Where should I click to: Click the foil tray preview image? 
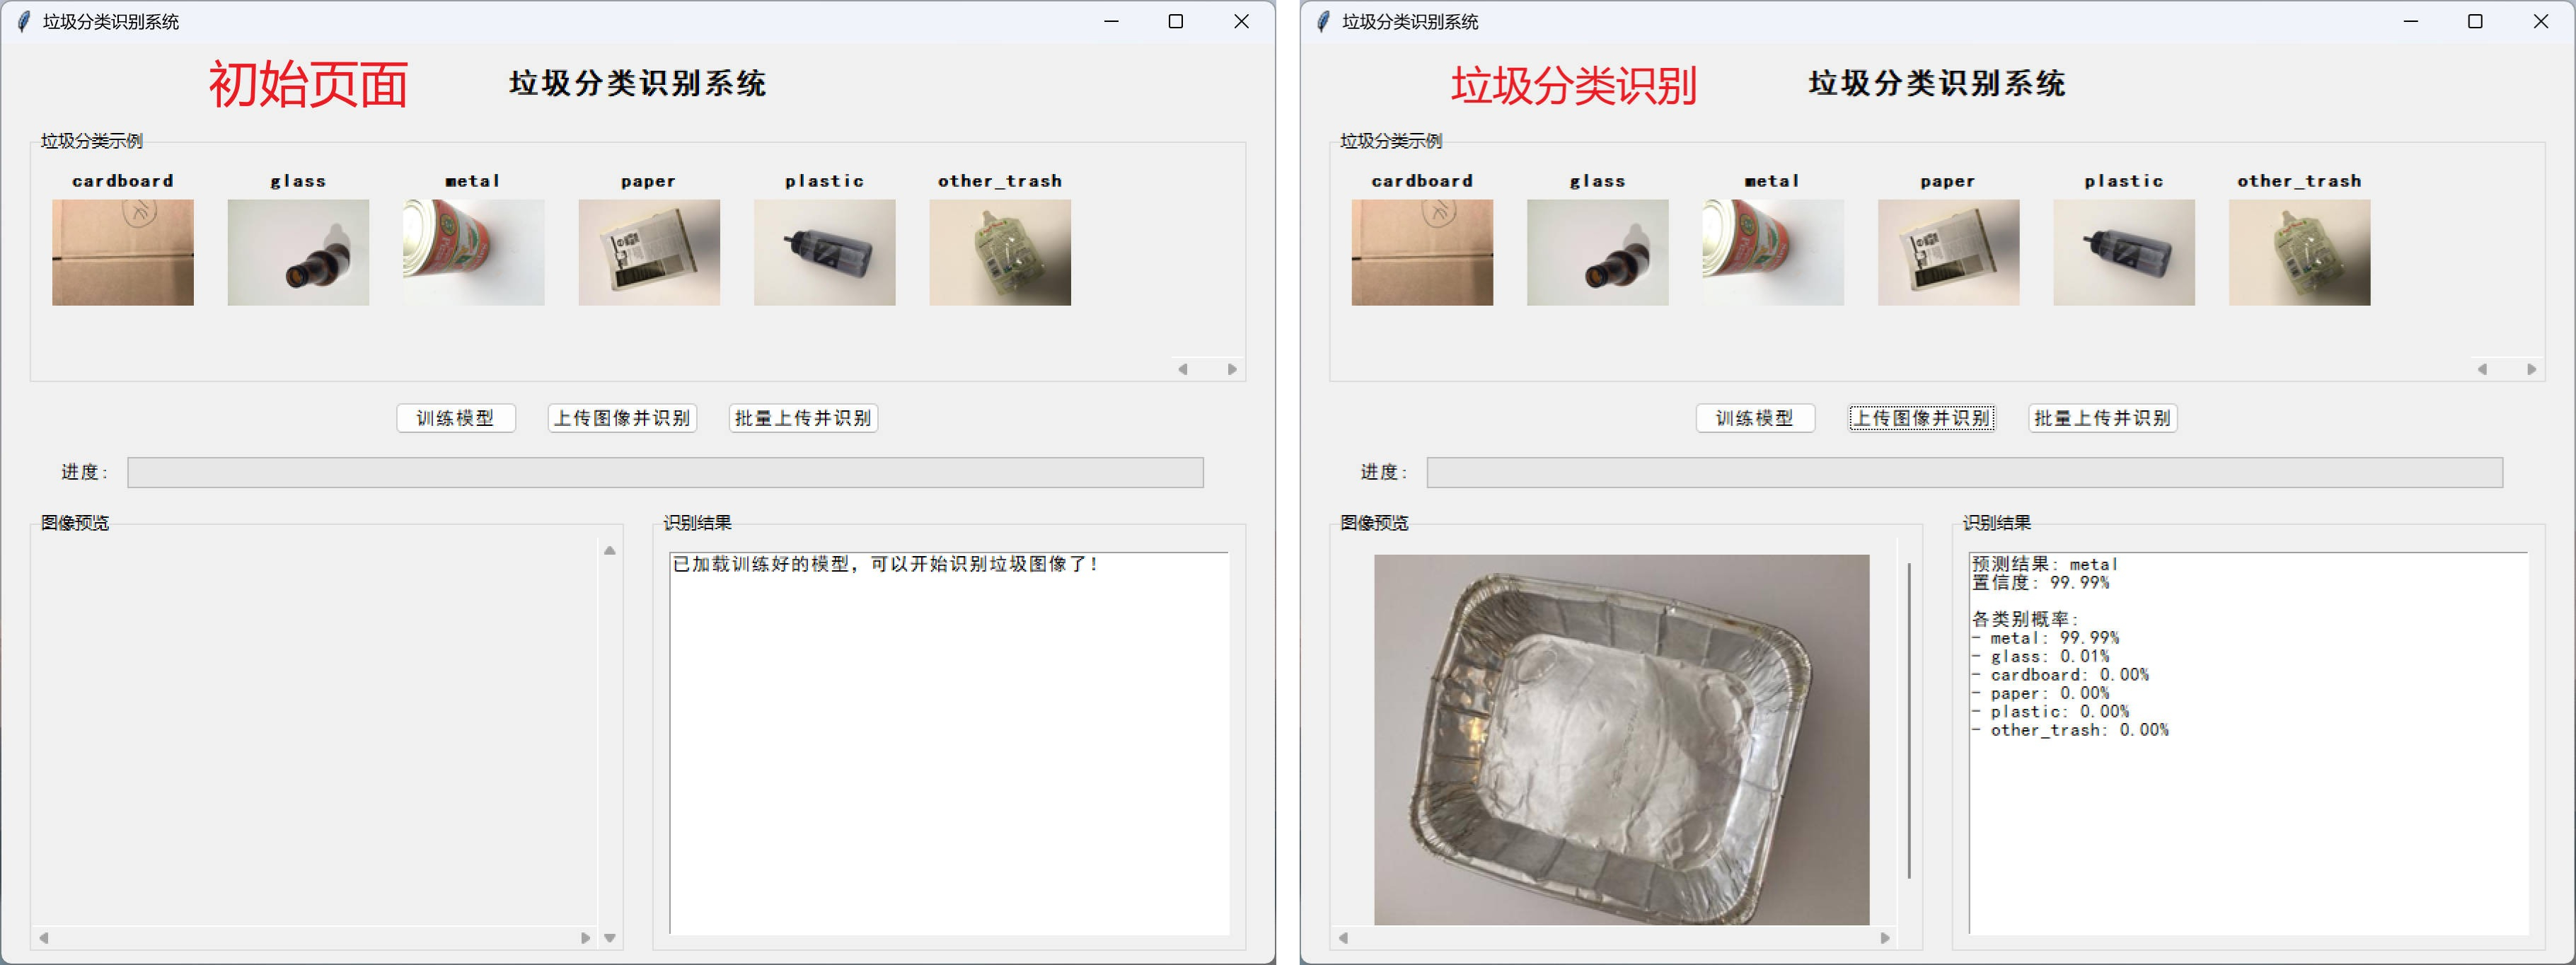(x=1621, y=739)
